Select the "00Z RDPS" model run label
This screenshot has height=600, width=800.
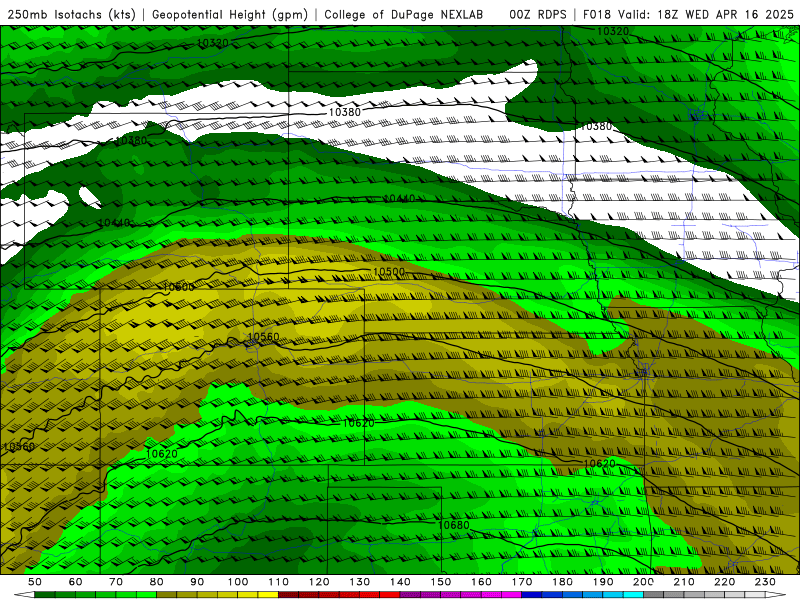click(x=538, y=14)
